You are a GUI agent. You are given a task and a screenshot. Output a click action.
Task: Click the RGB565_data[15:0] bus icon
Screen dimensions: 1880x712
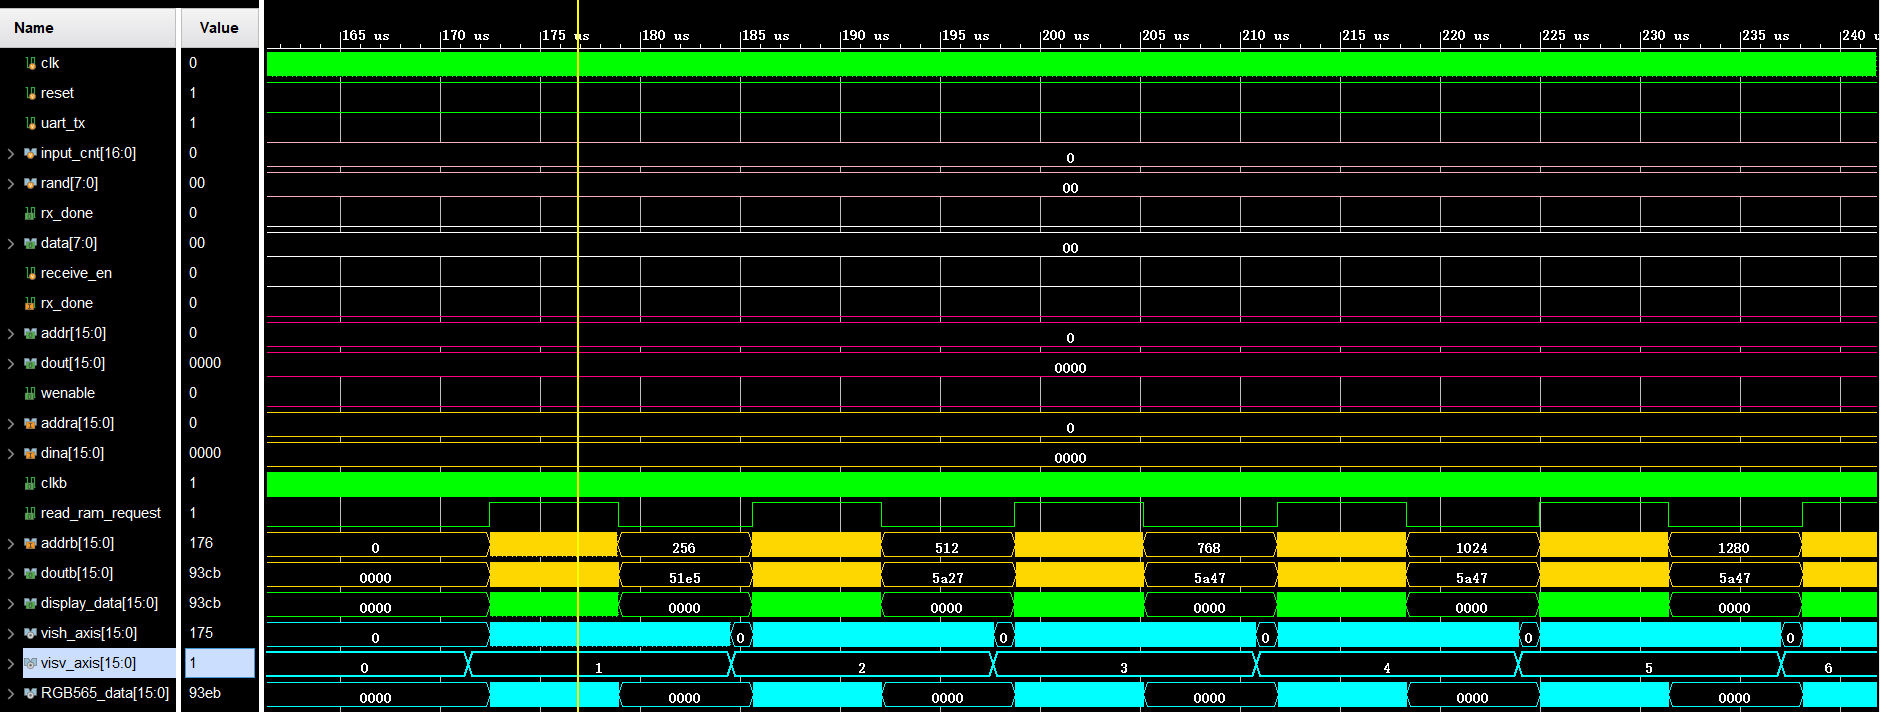click(30, 693)
